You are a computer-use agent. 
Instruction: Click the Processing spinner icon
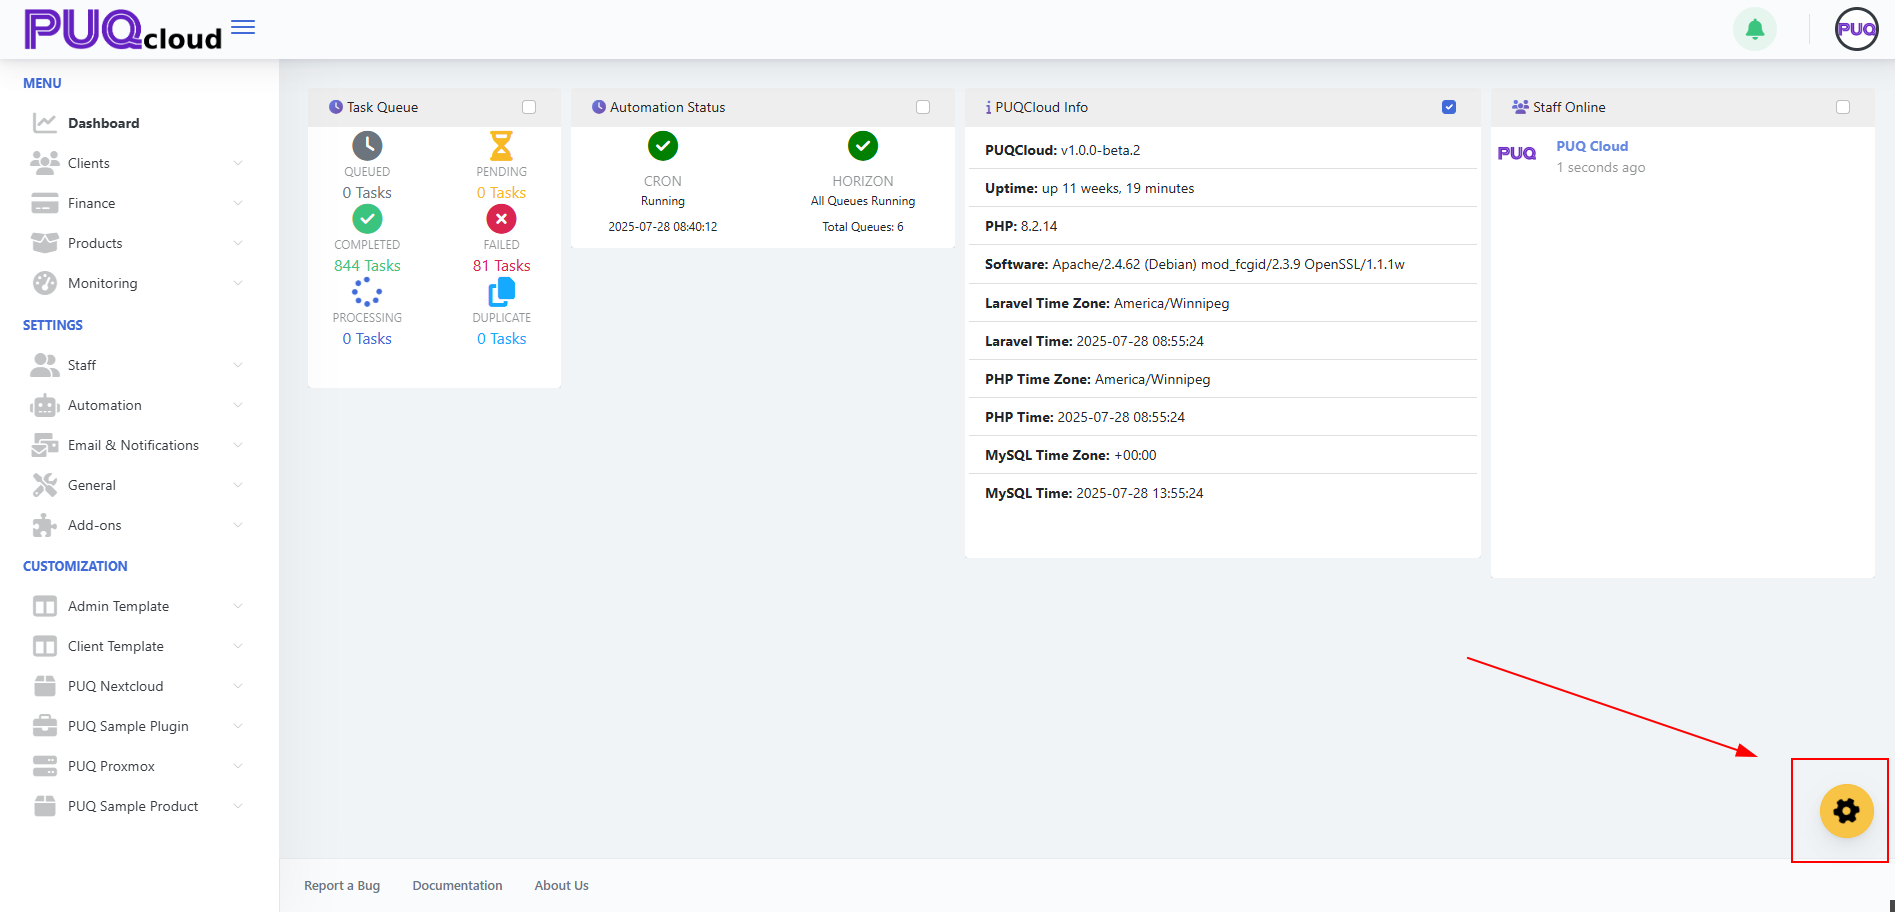click(367, 292)
